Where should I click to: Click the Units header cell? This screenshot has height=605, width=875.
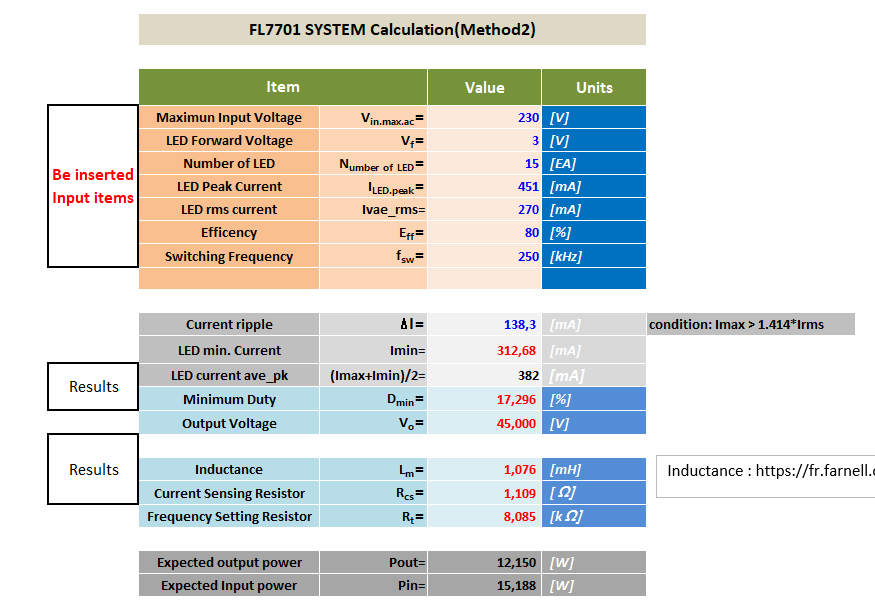594,87
